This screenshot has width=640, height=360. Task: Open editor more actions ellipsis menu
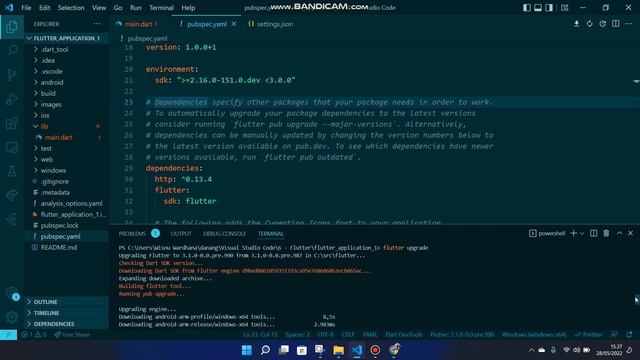click(x=629, y=24)
